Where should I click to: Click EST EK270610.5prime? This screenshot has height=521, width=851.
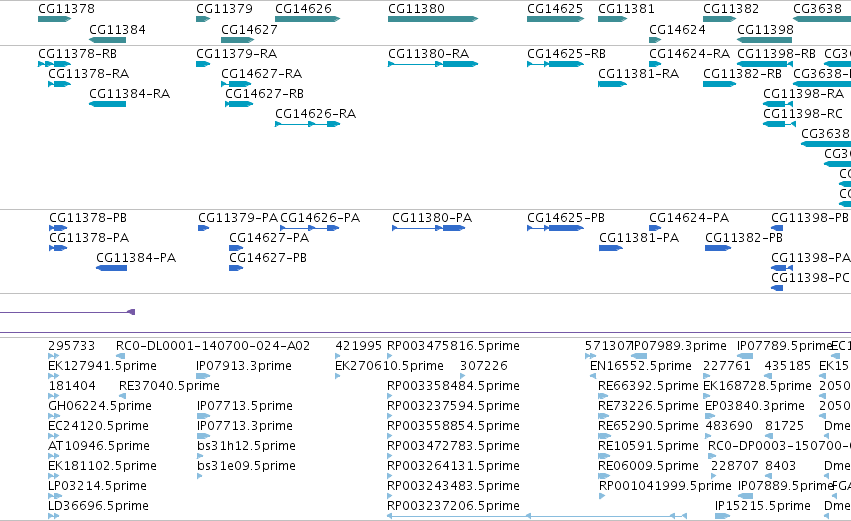[389, 366]
